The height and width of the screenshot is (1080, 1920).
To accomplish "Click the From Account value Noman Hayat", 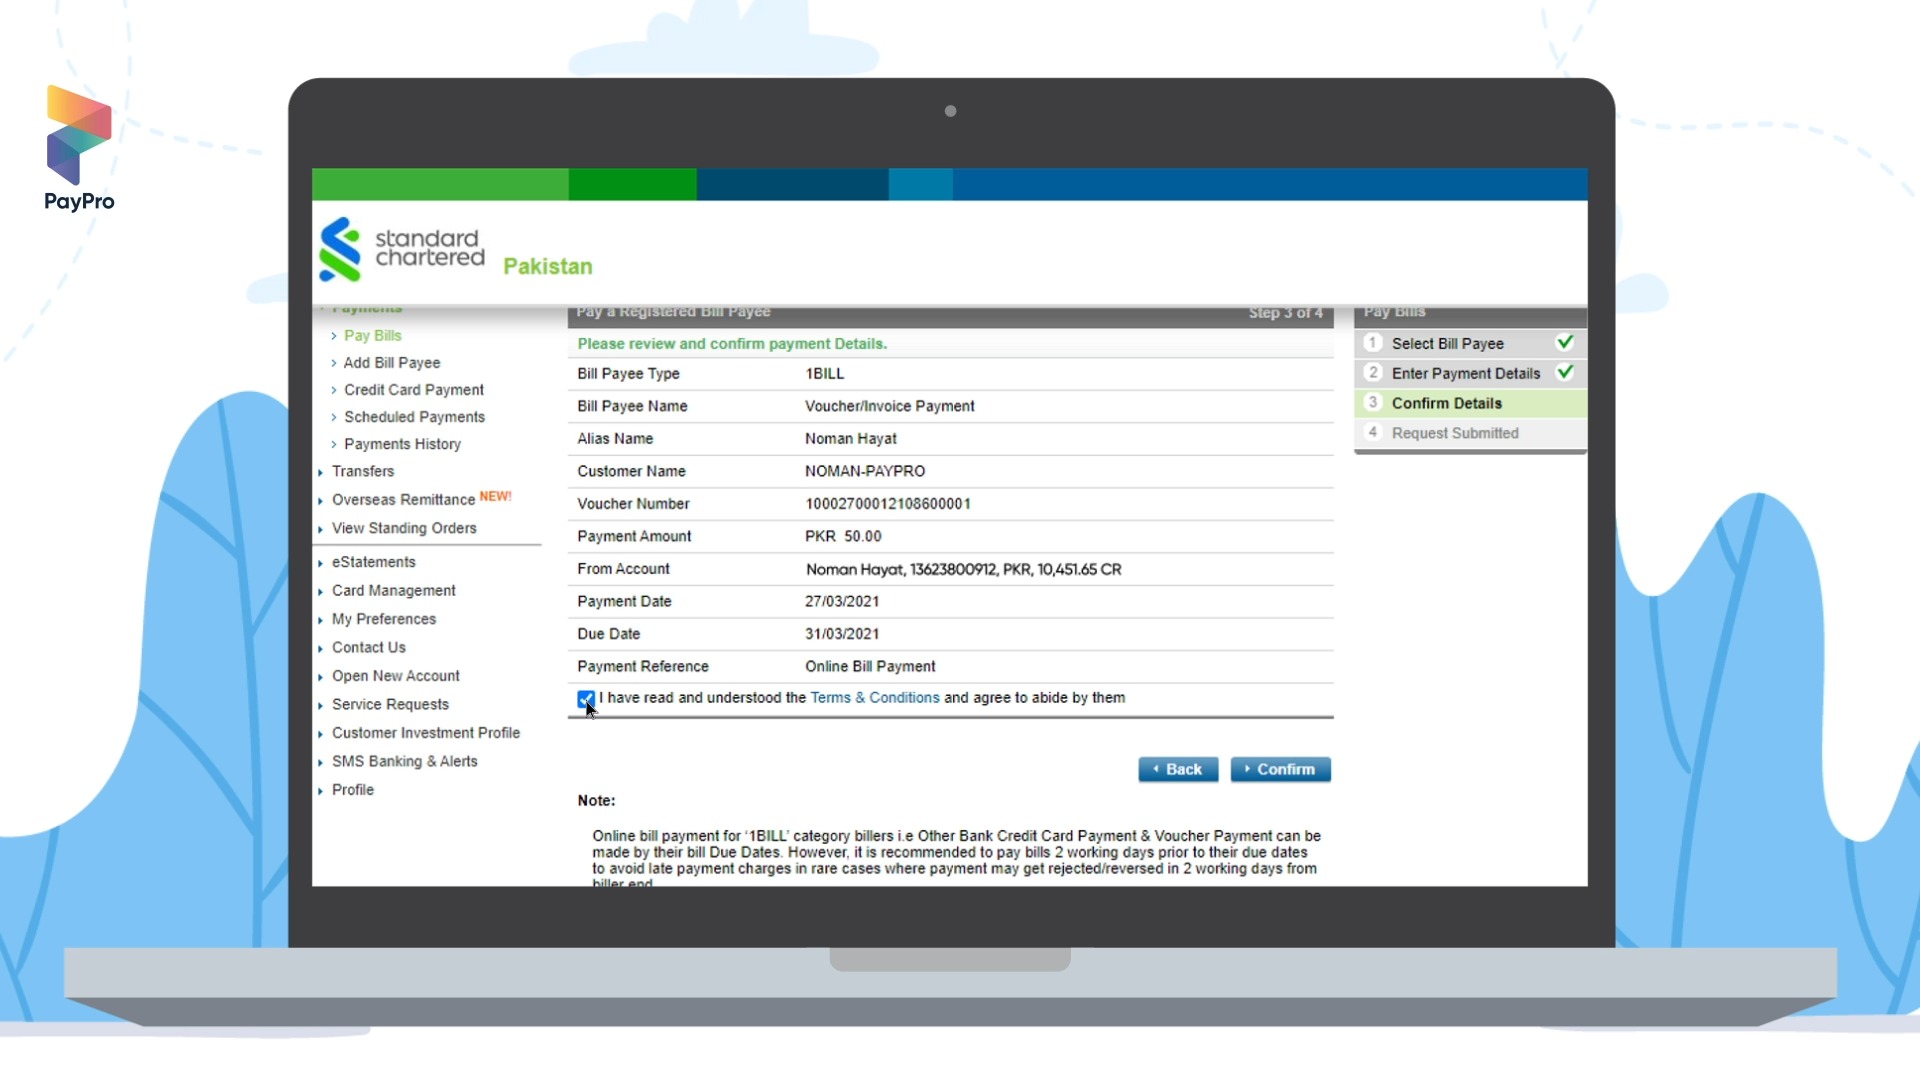I will point(964,569).
